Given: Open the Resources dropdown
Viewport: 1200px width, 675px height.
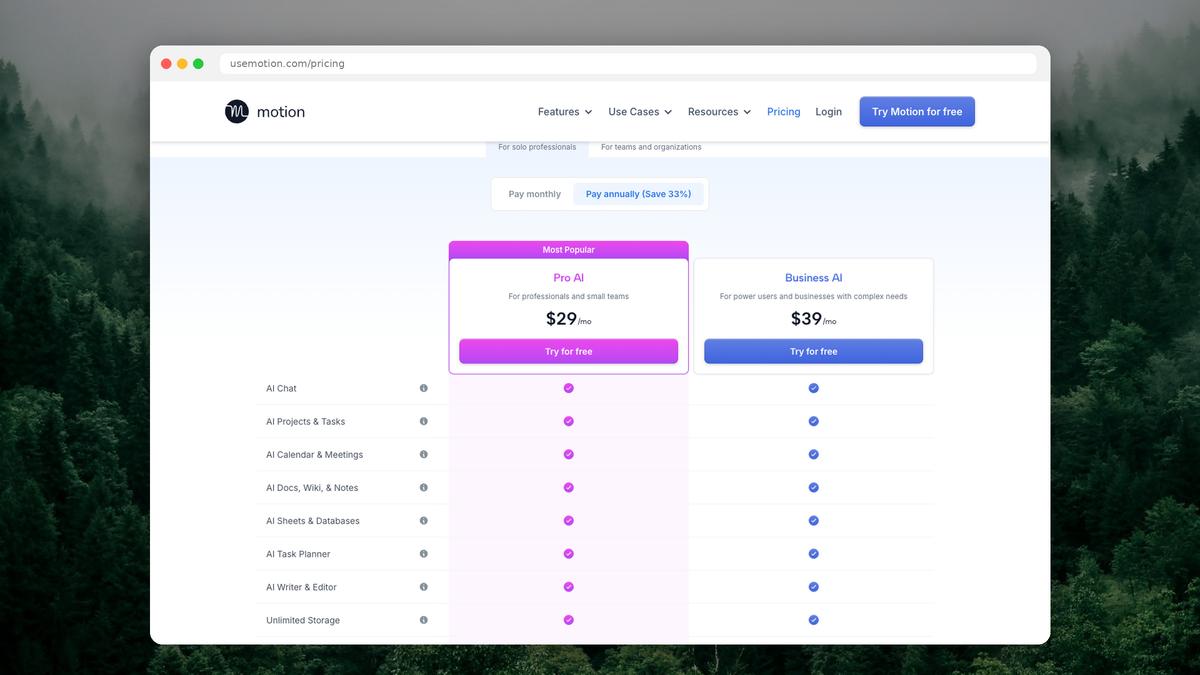Looking at the screenshot, I should (x=718, y=111).
